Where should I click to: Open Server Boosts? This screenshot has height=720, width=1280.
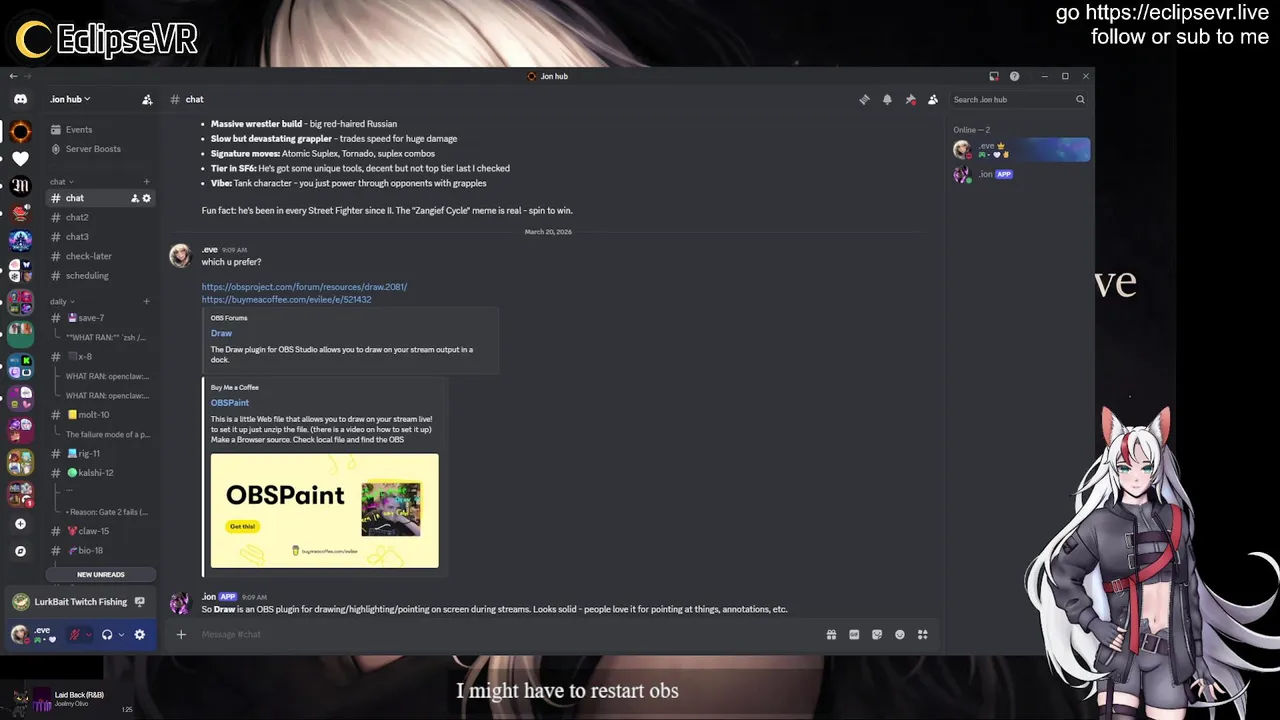pyautogui.click(x=93, y=149)
